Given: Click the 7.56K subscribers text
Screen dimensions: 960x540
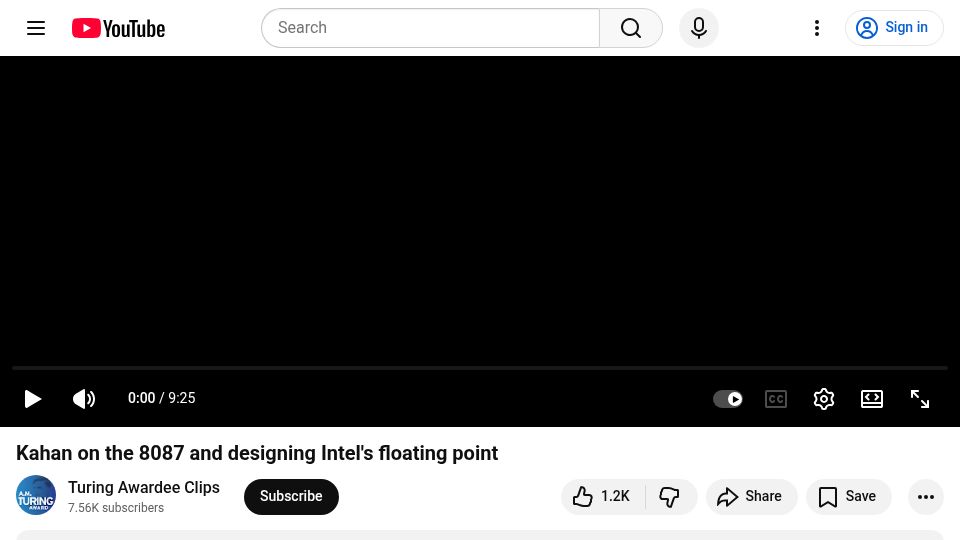Looking at the screenshot, I should pos(116,508).
